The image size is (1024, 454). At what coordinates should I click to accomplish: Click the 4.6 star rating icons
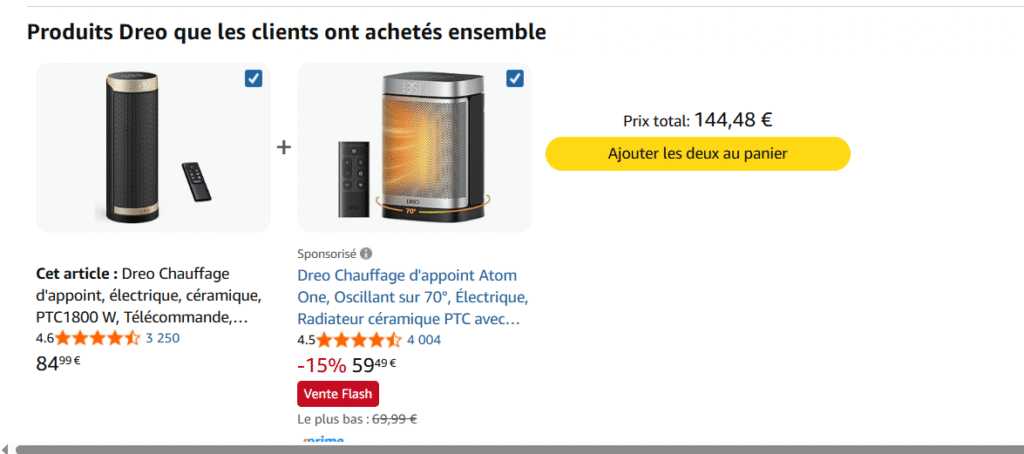(98, 338)
